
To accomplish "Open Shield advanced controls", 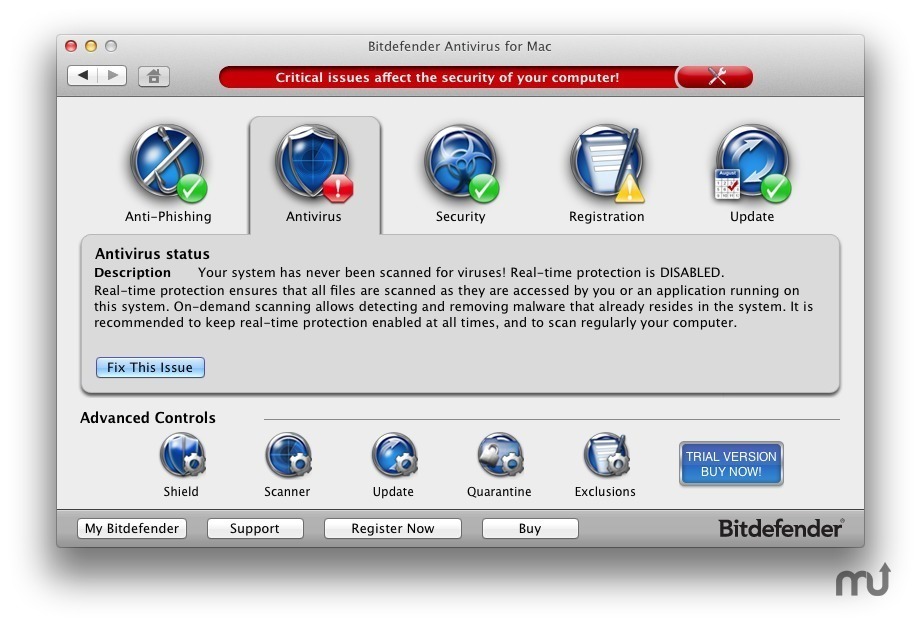I will [182, 456].
